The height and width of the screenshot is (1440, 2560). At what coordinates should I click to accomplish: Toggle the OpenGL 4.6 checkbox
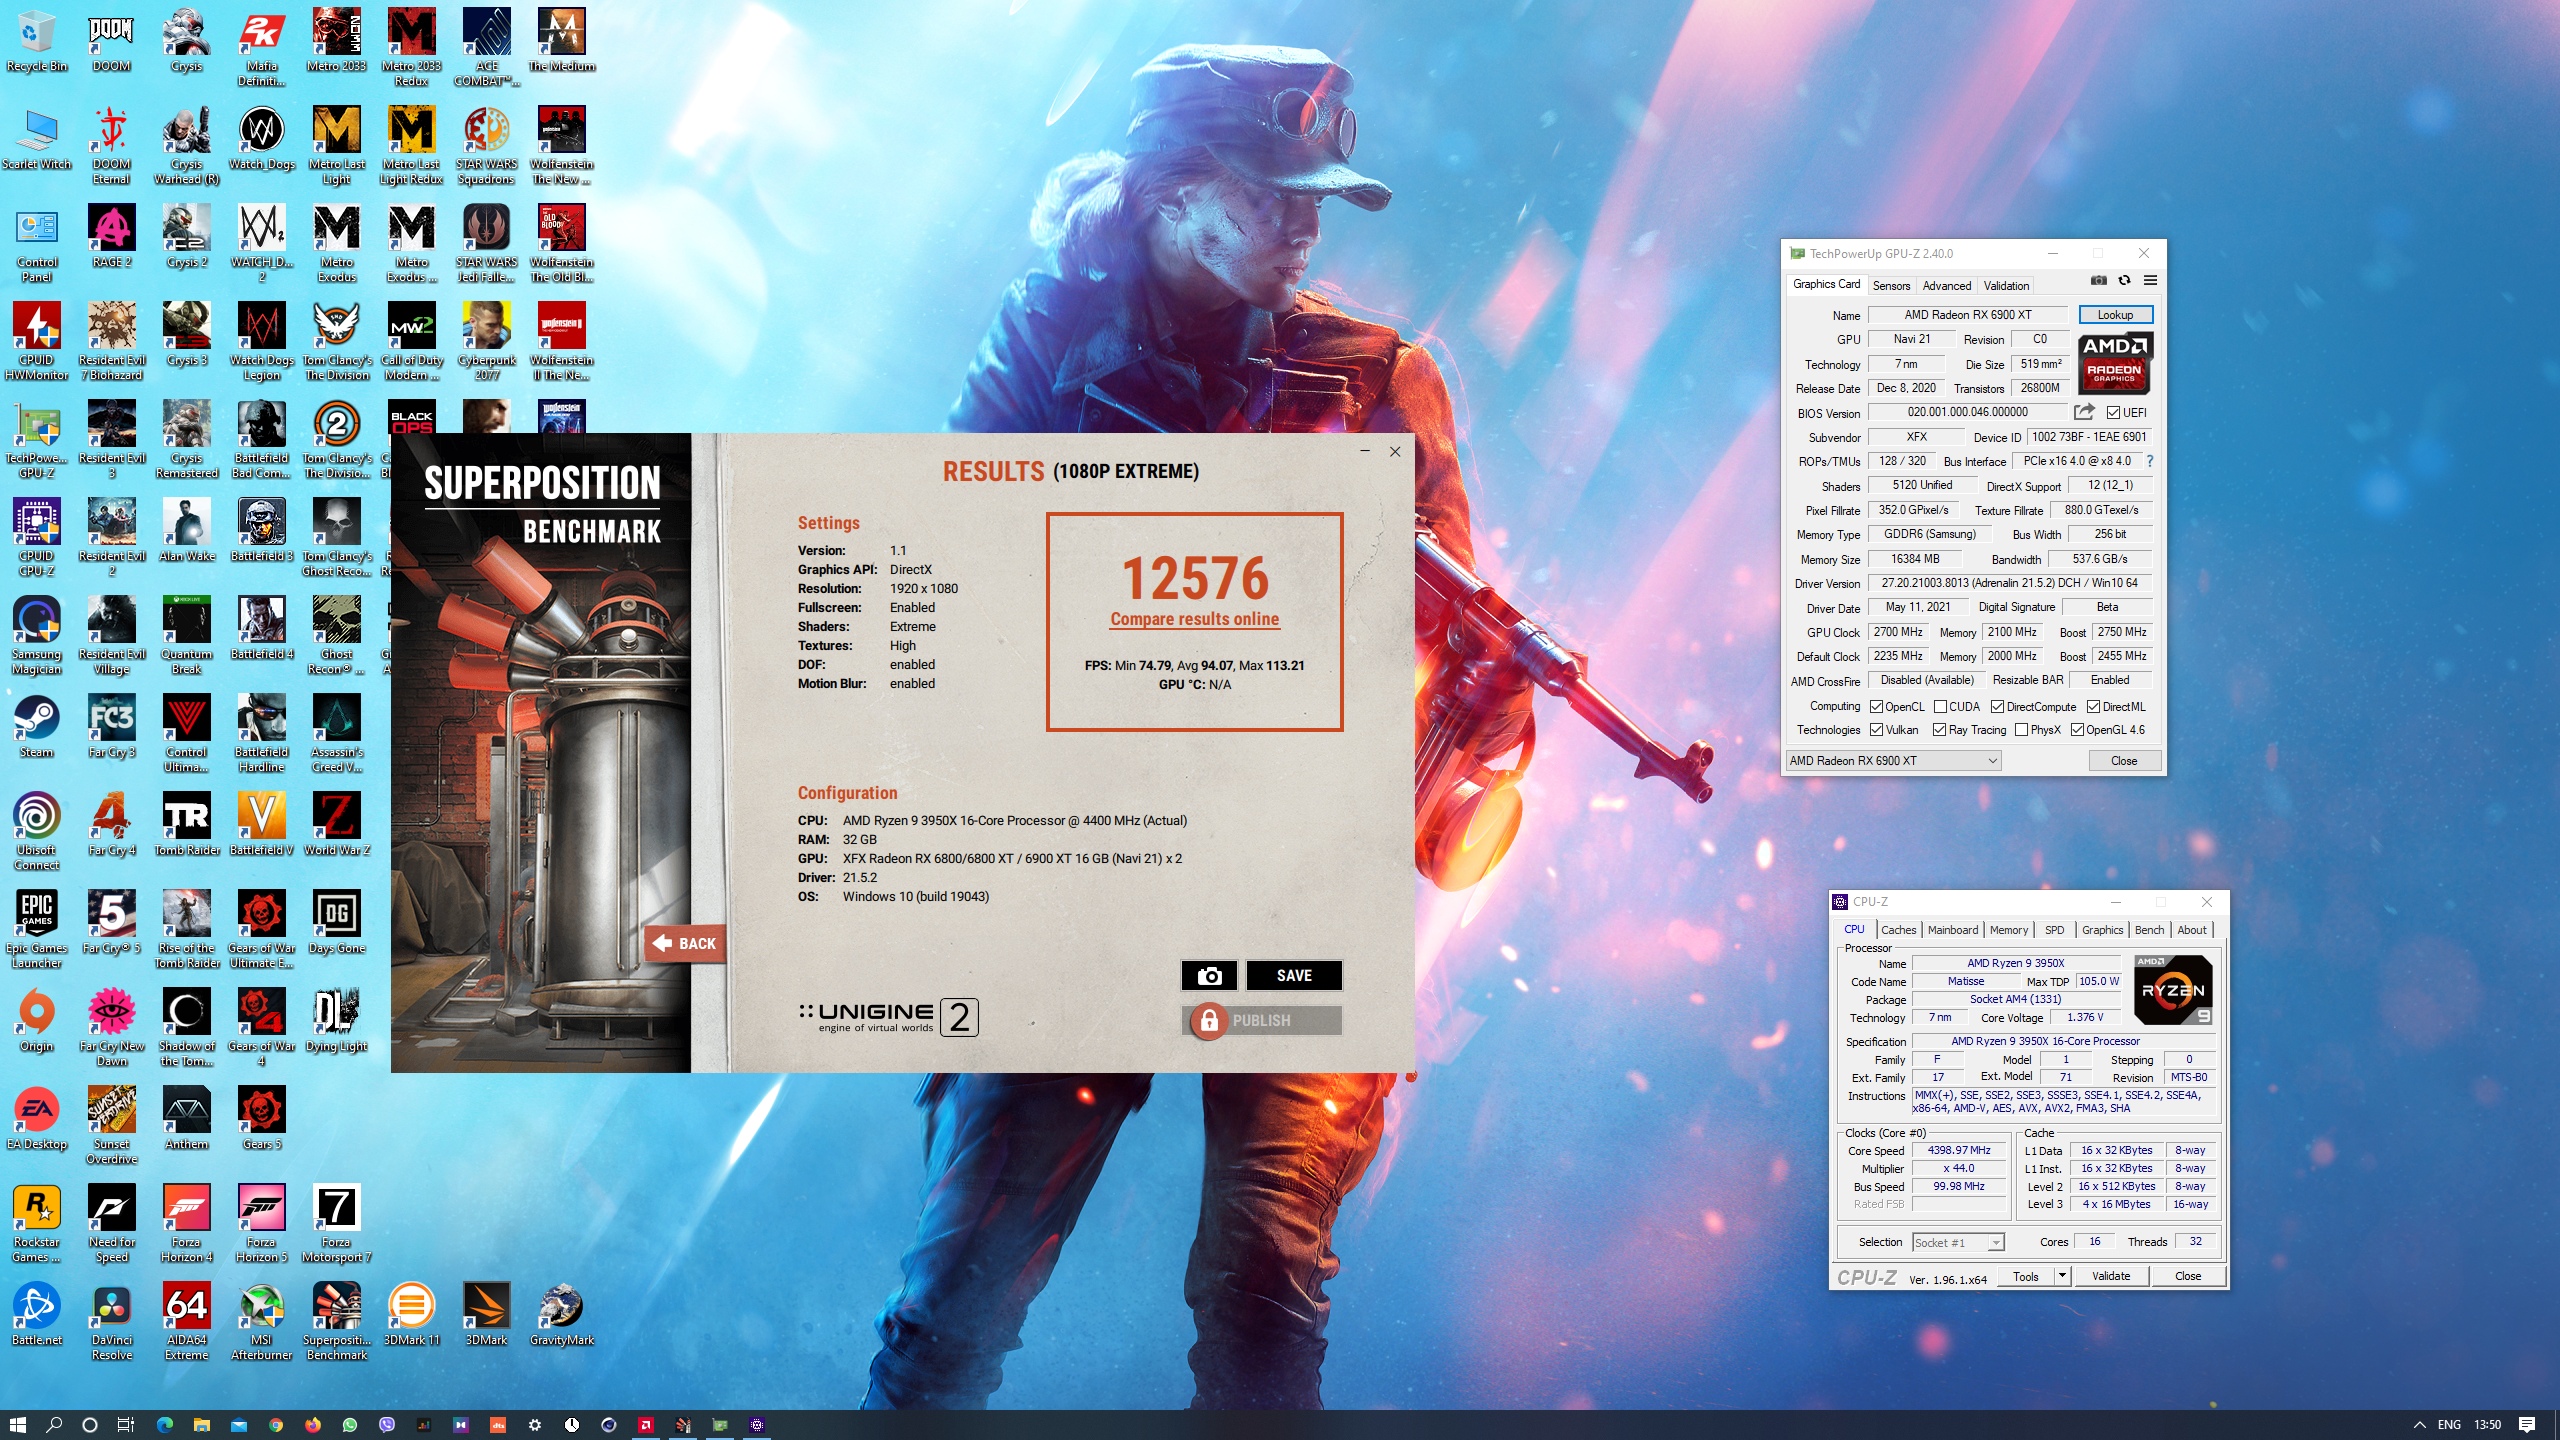[2077, 730]
